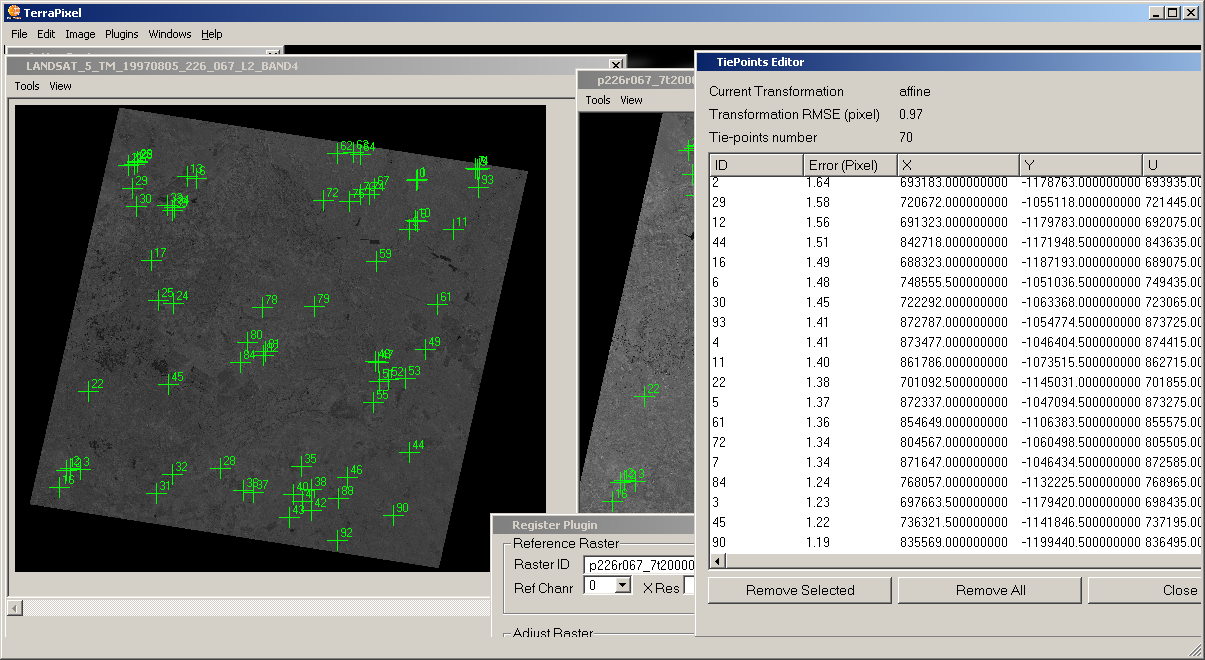Click tie-point 22 in the p226r067 window
Image resolution: width=1205 pixels, height=660 pixels.
645,396
